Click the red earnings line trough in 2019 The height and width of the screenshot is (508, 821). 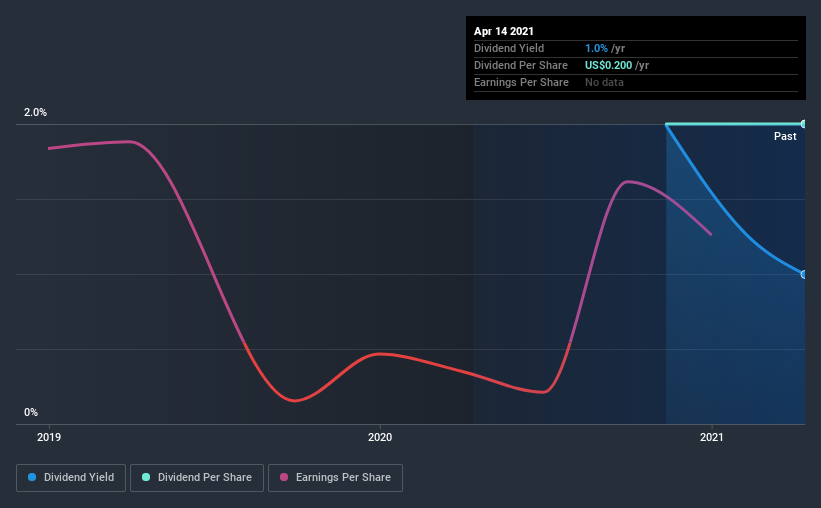pyautogui.click(x=294, y=401)
